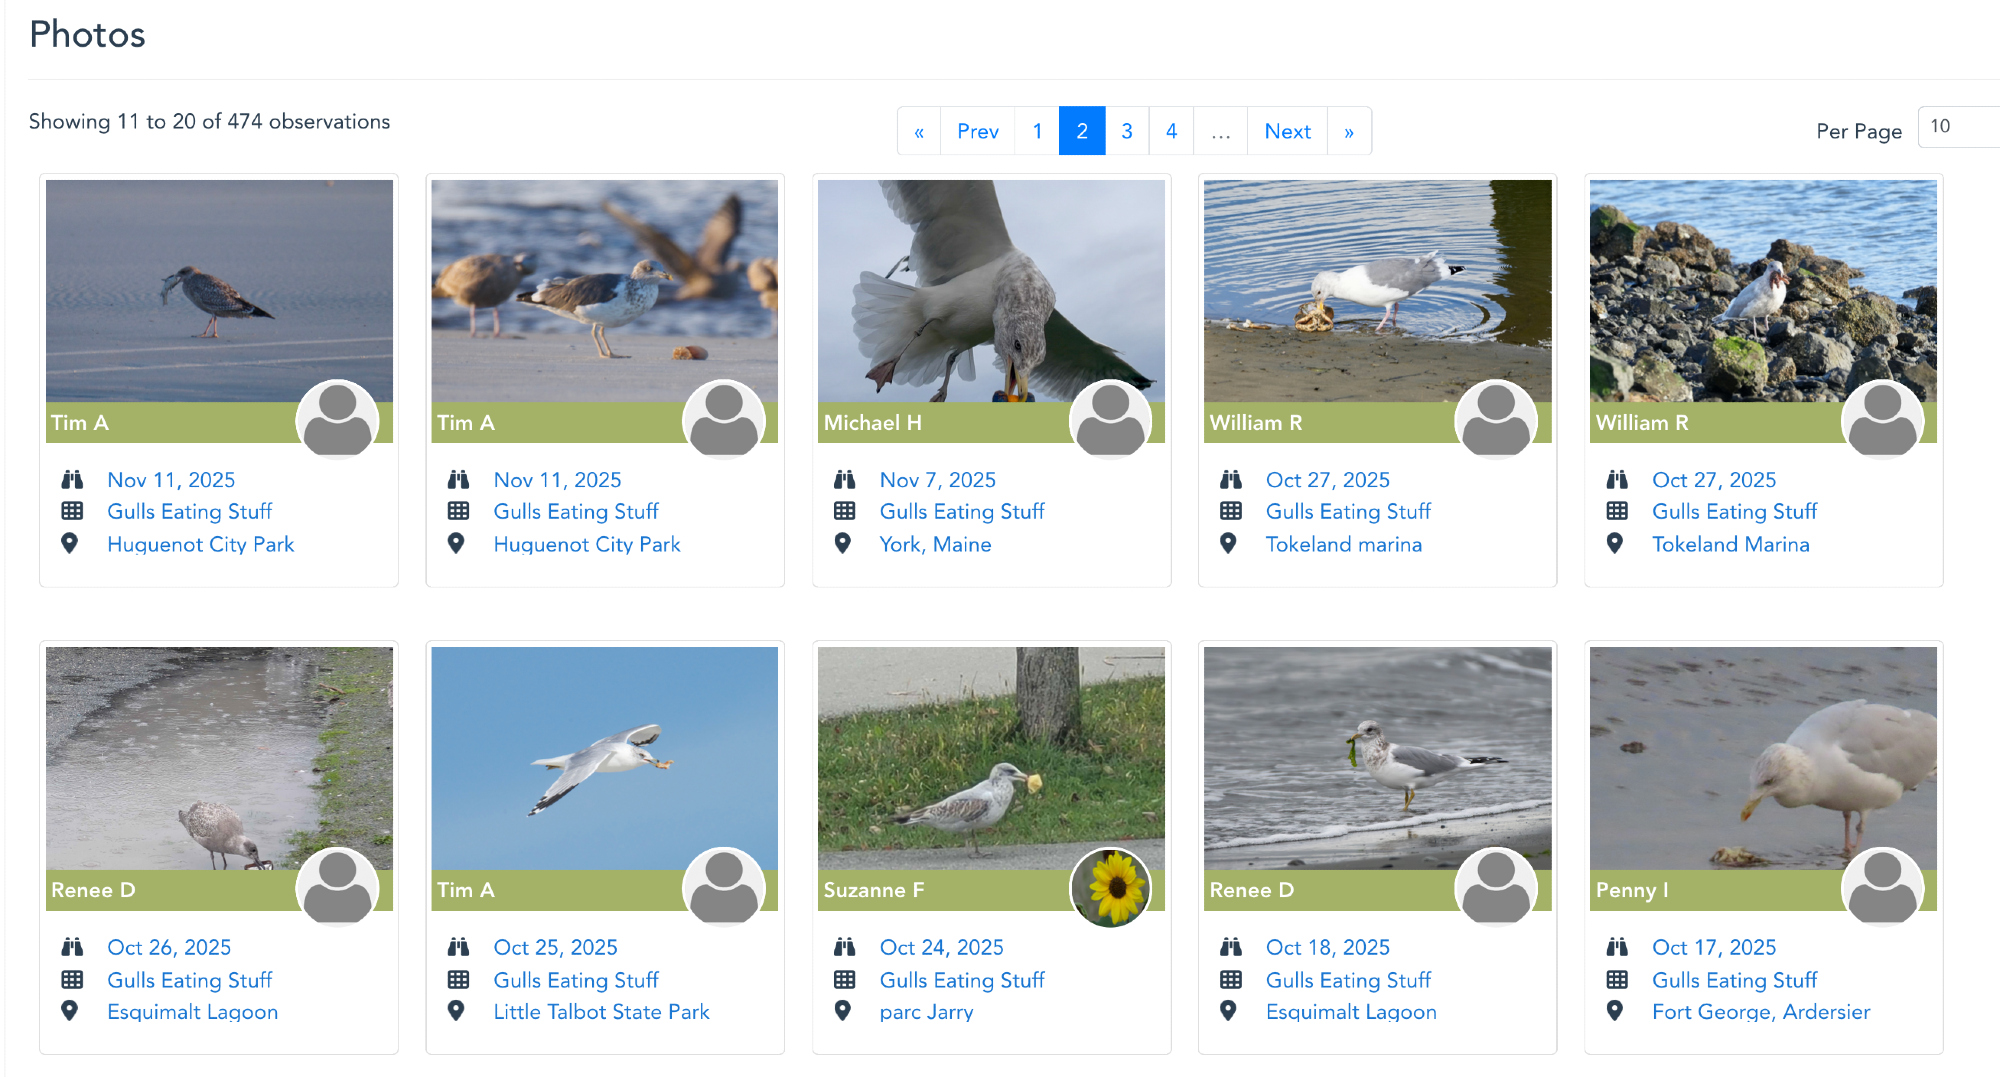Click binoculars icon beside Oct 18, 2025
The image size is (2000, 1077).
[x=1231, y=947]
